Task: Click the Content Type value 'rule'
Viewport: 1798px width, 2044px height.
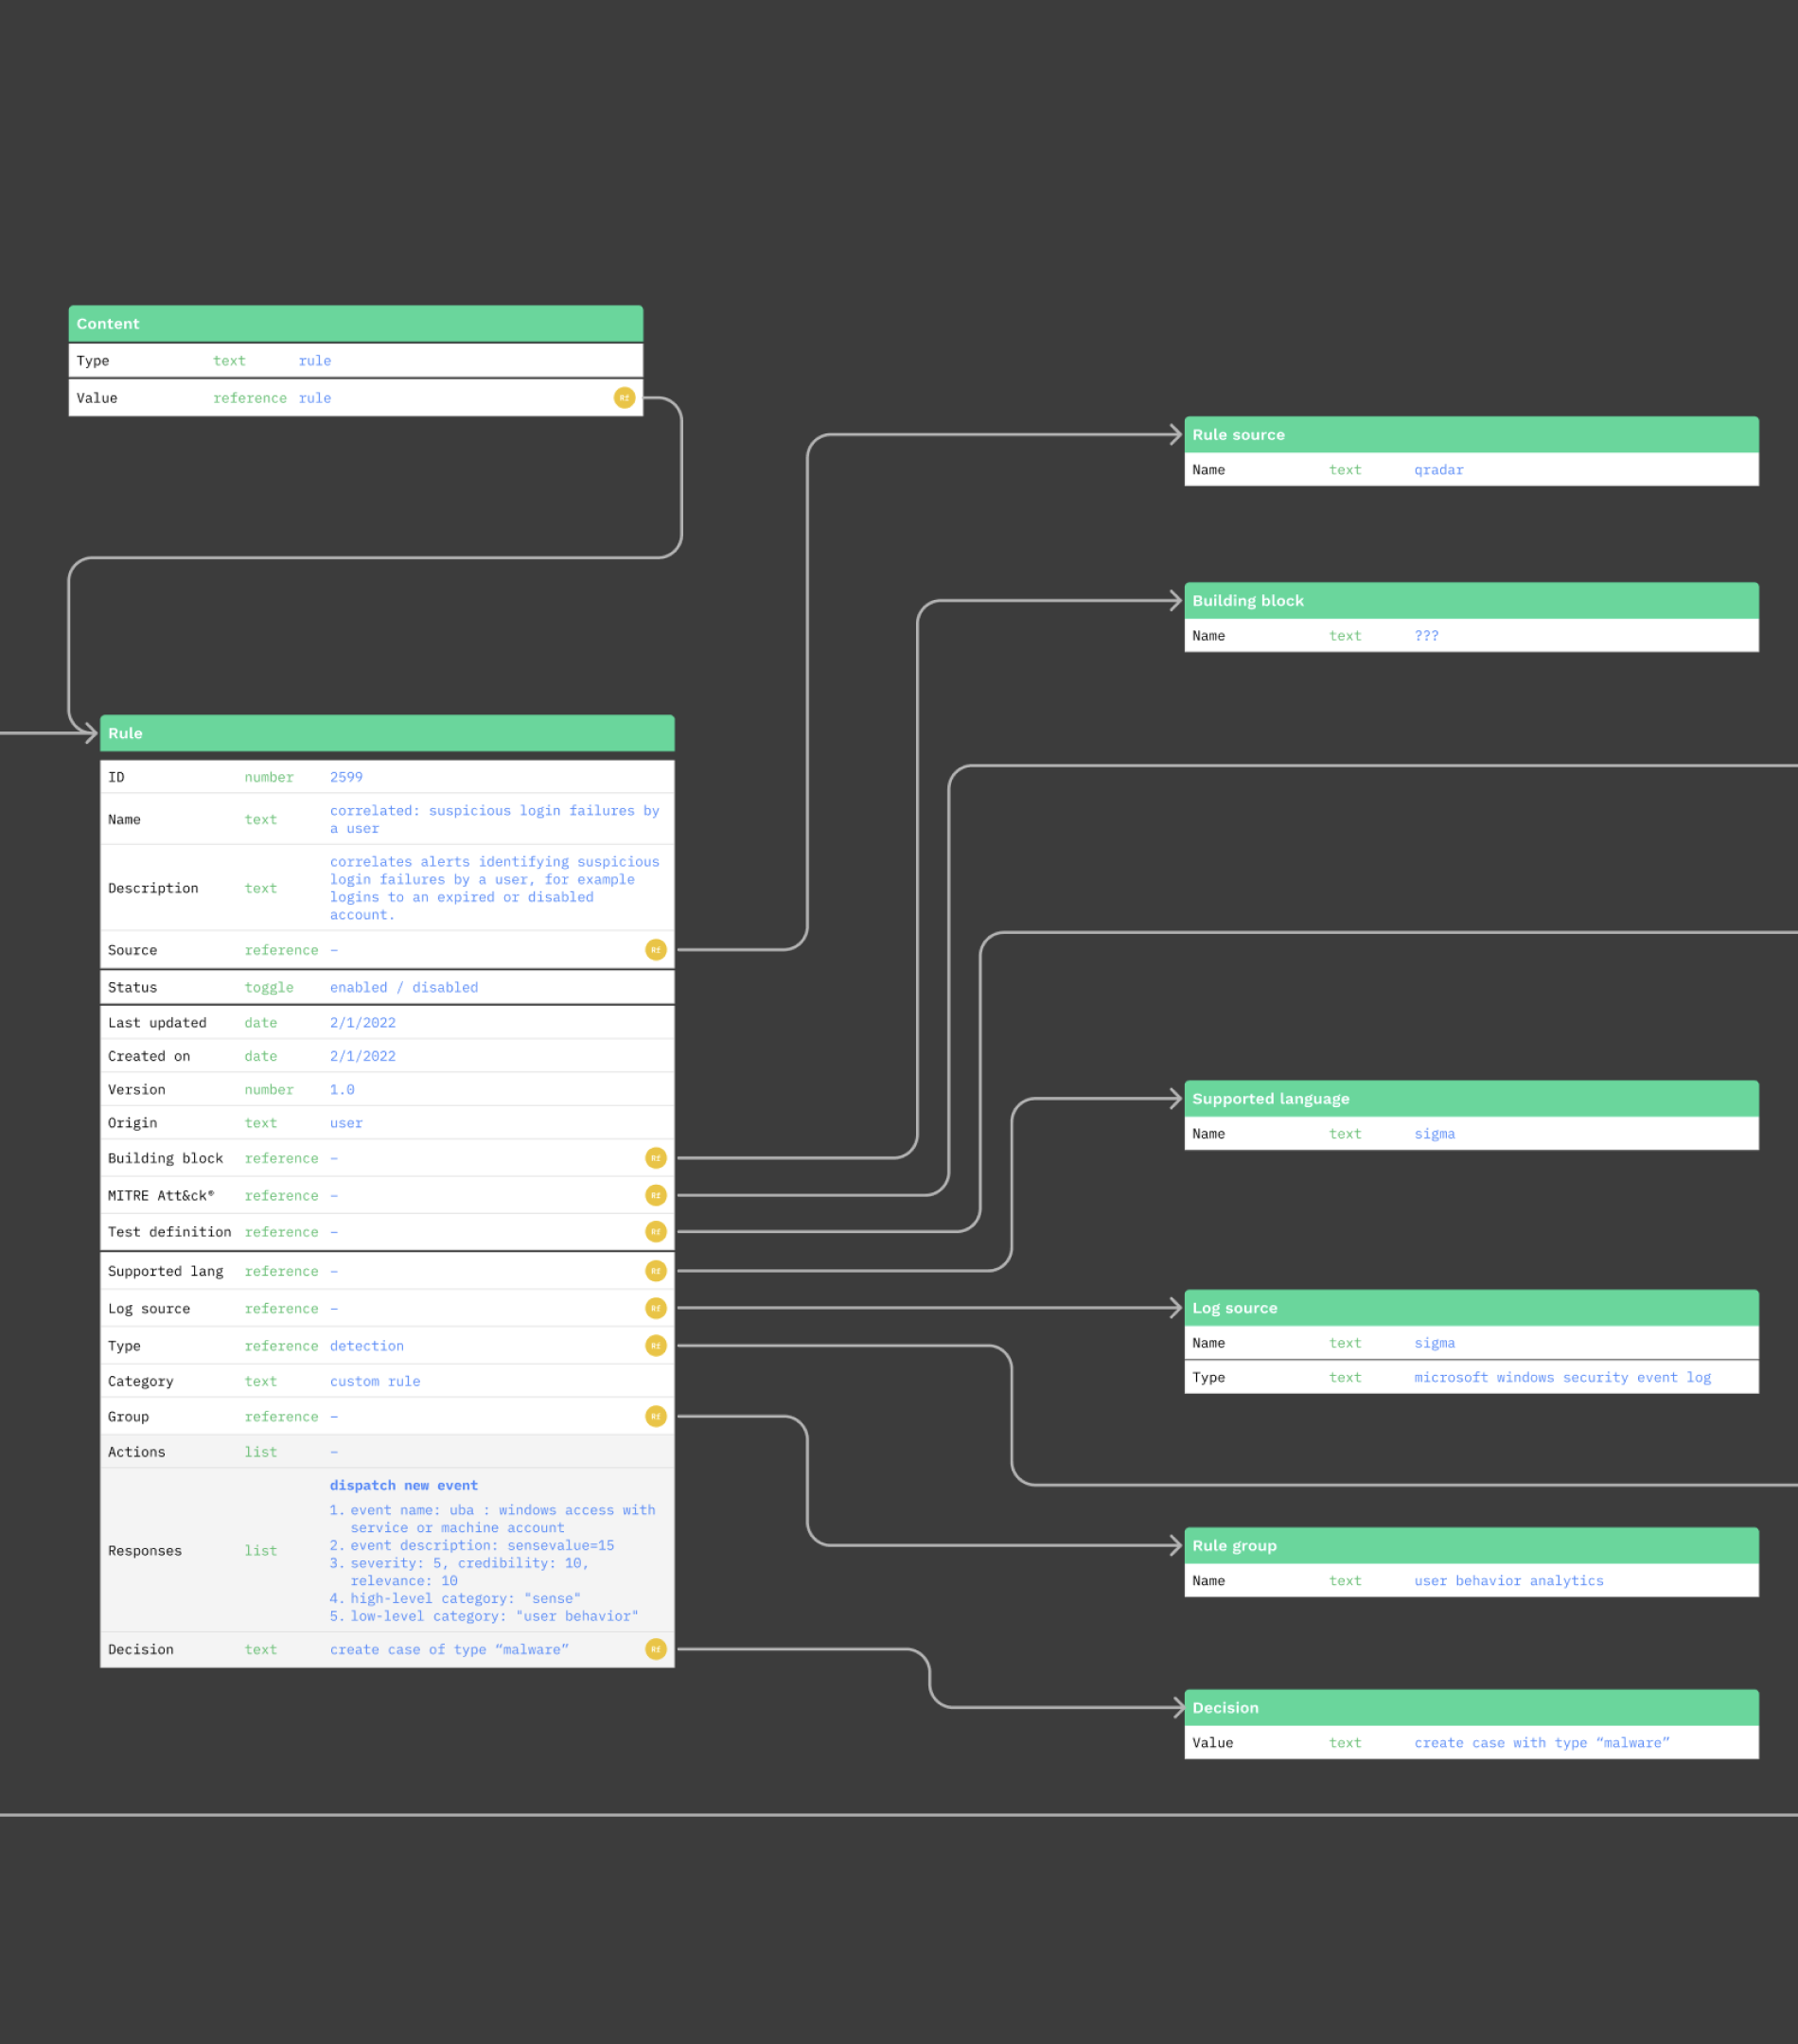Action: point(315,361)
